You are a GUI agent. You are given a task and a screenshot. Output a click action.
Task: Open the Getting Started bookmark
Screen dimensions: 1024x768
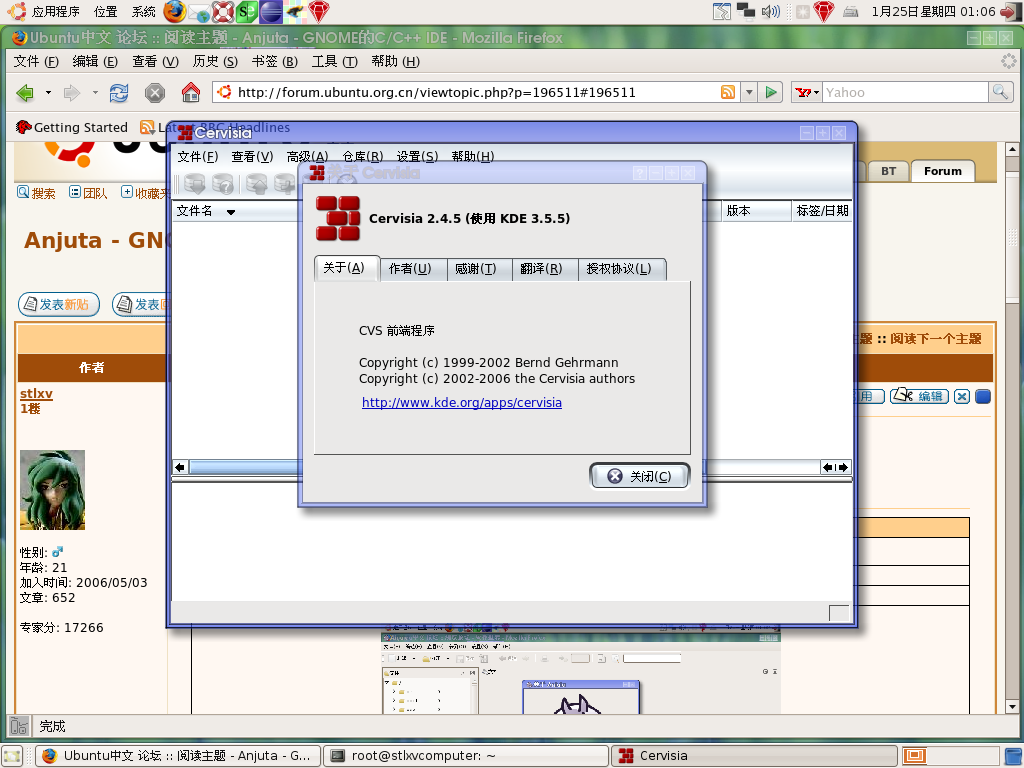(x=72, y=127)
